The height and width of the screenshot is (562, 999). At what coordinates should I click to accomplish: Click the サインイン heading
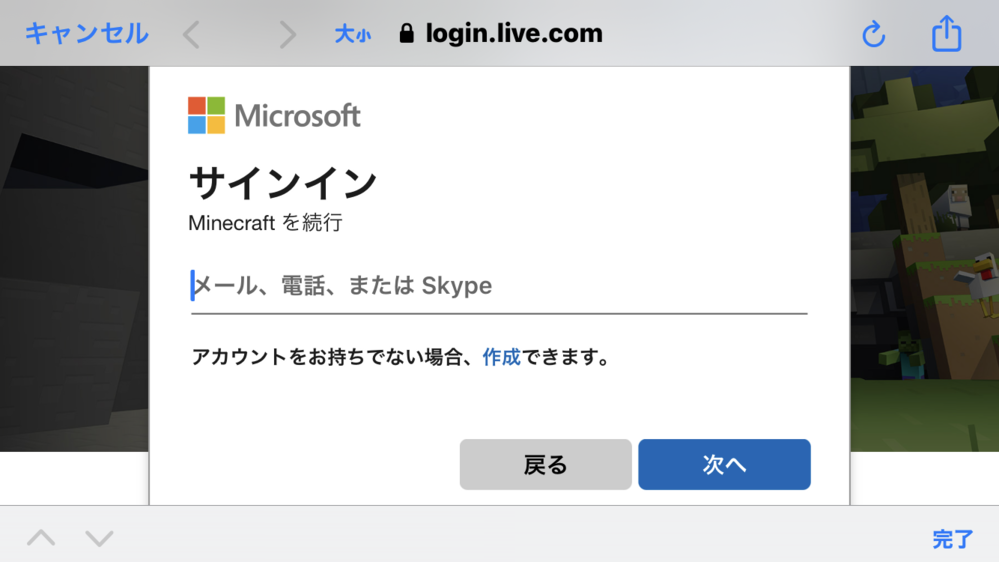283,182
